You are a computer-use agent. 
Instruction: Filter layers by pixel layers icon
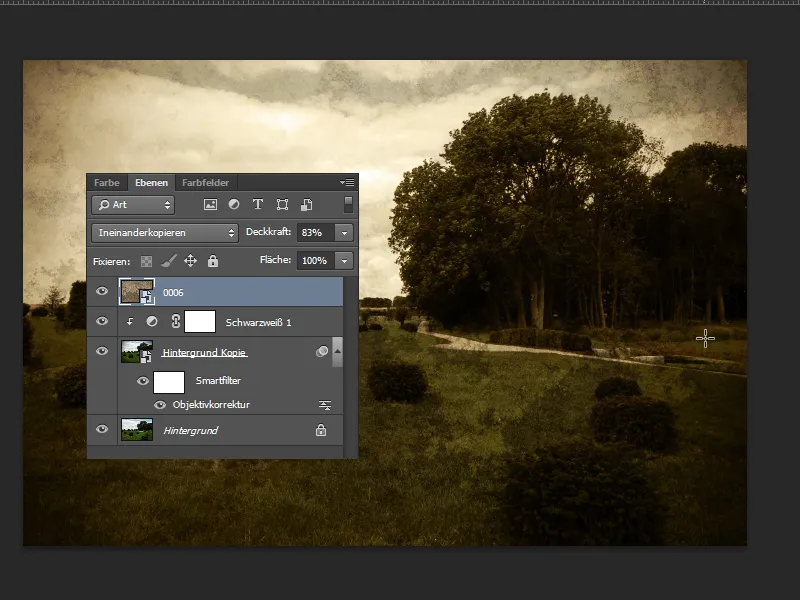210,205
